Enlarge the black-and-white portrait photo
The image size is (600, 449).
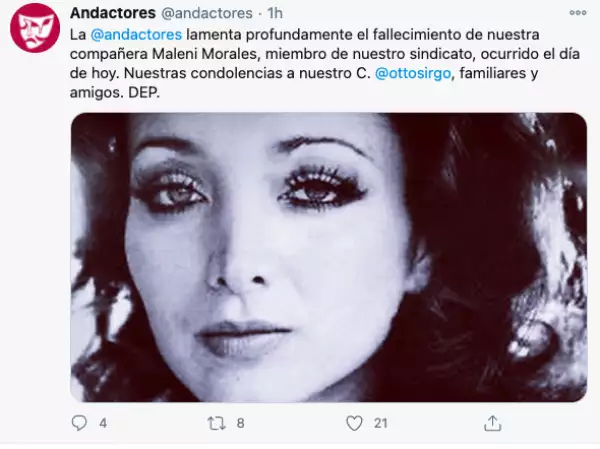pyautogui.click(x=329, y=257)
